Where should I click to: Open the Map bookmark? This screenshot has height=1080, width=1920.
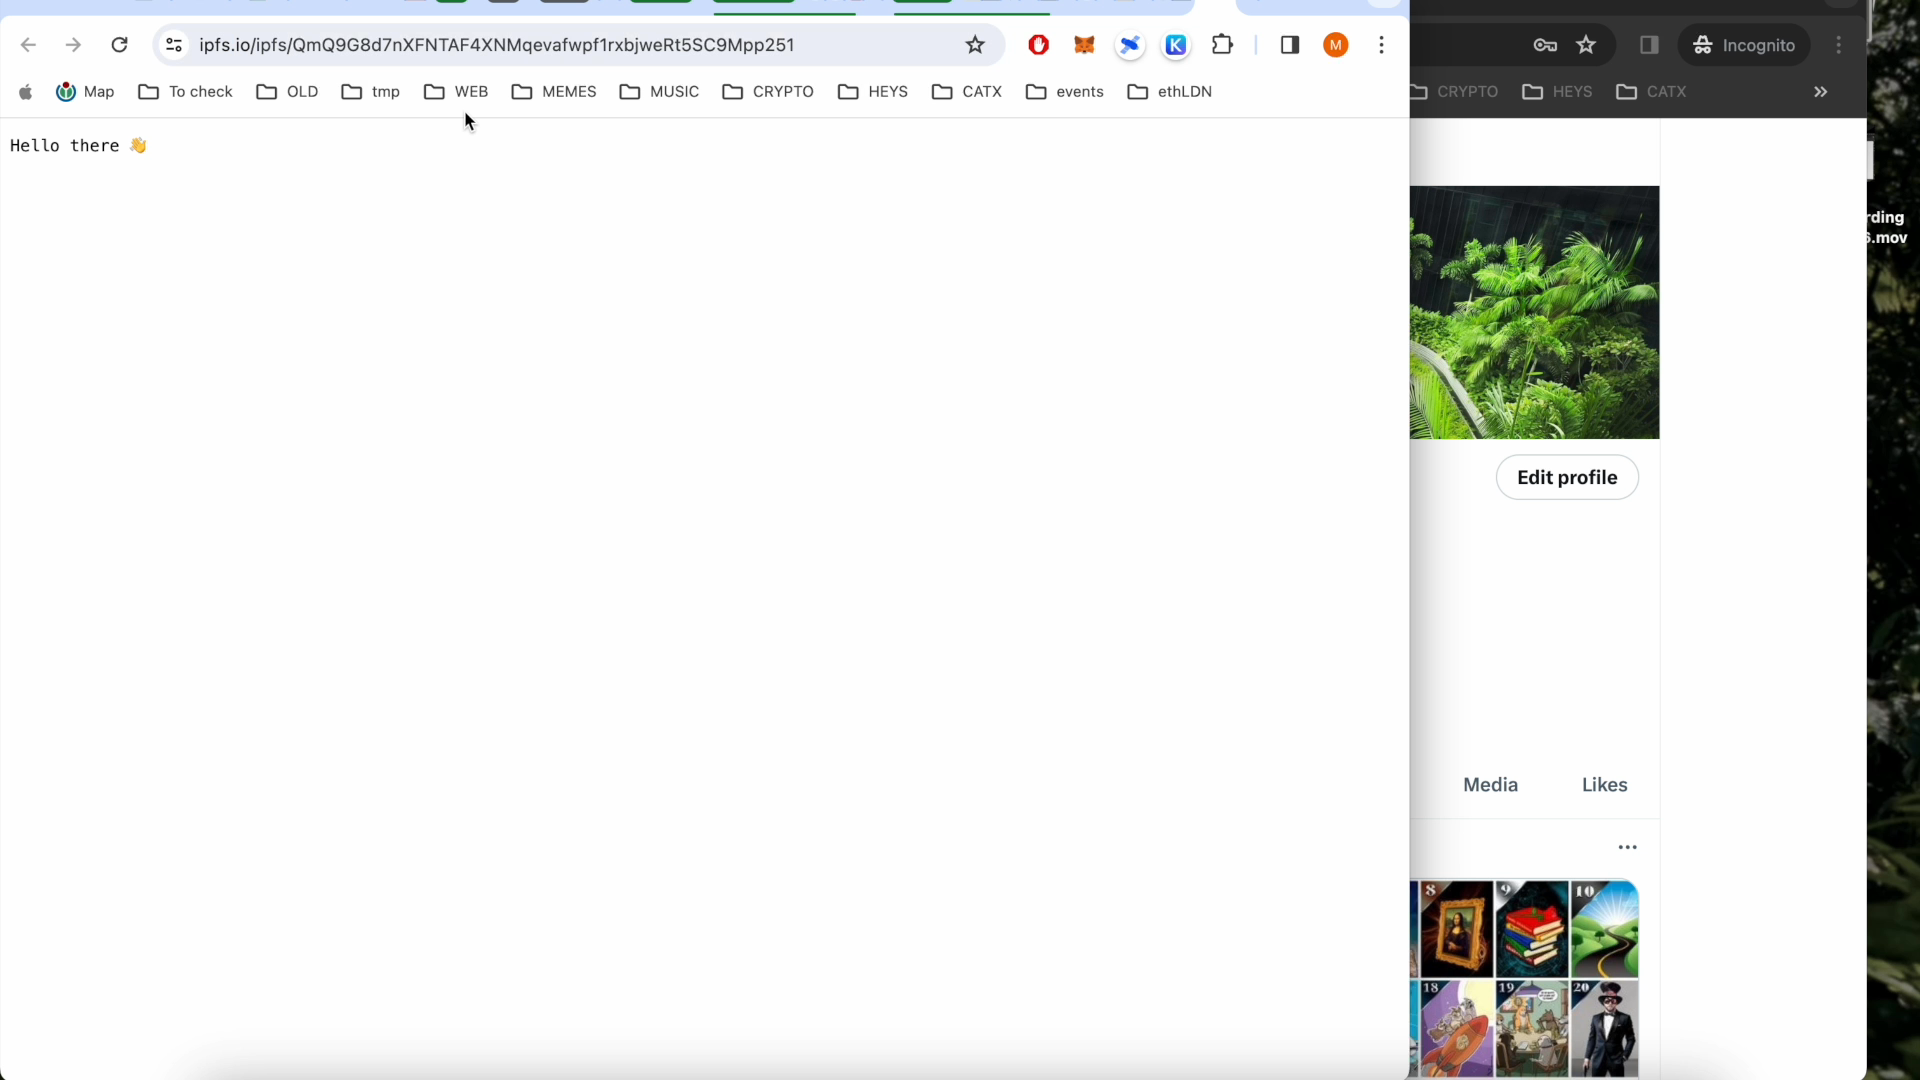pos(85,92)
